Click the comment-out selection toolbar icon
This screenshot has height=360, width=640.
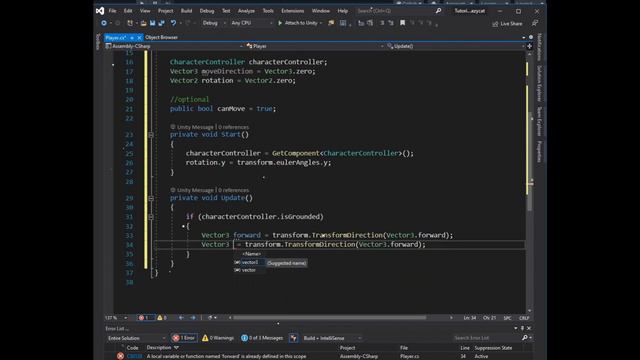click(x=382, y=23)
